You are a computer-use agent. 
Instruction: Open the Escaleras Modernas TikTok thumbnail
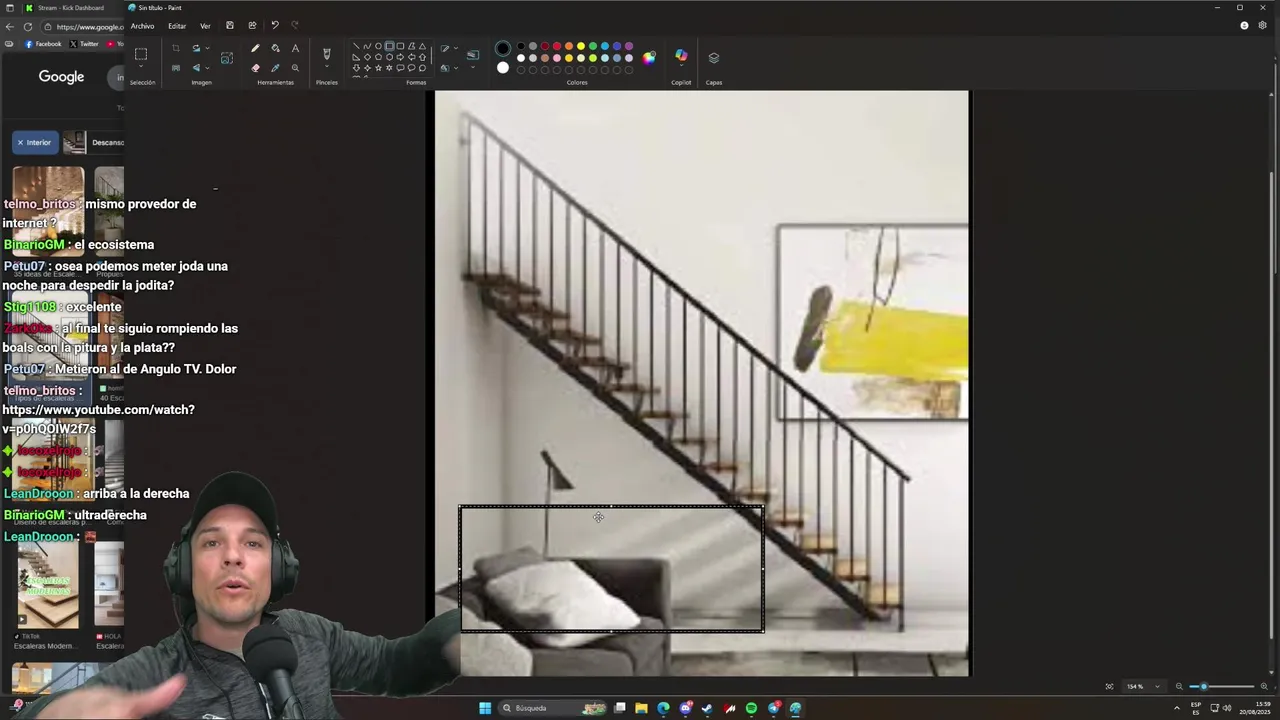[x=47, y=584]
